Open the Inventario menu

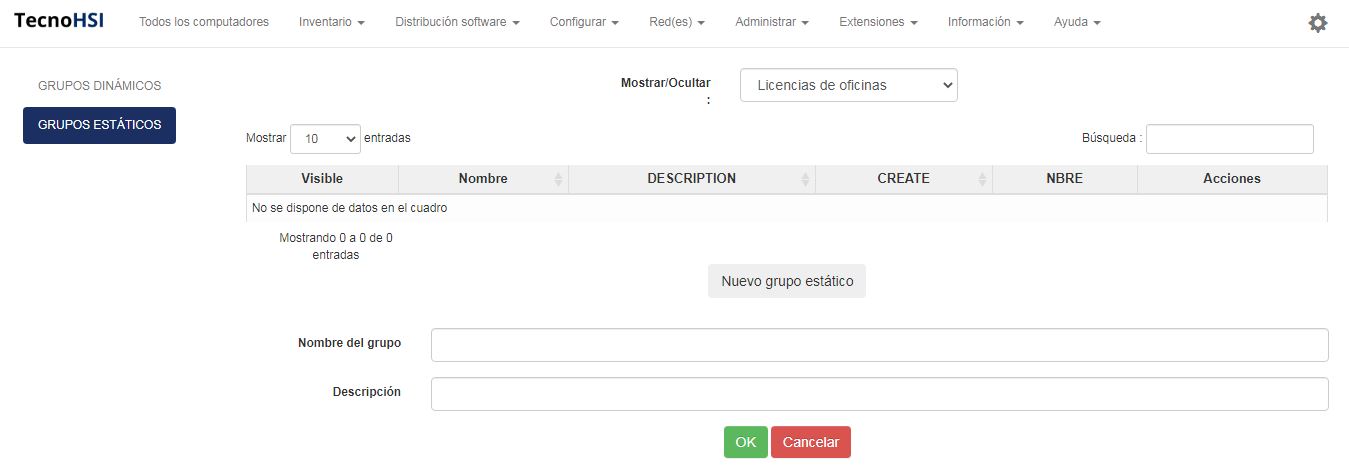331,22
